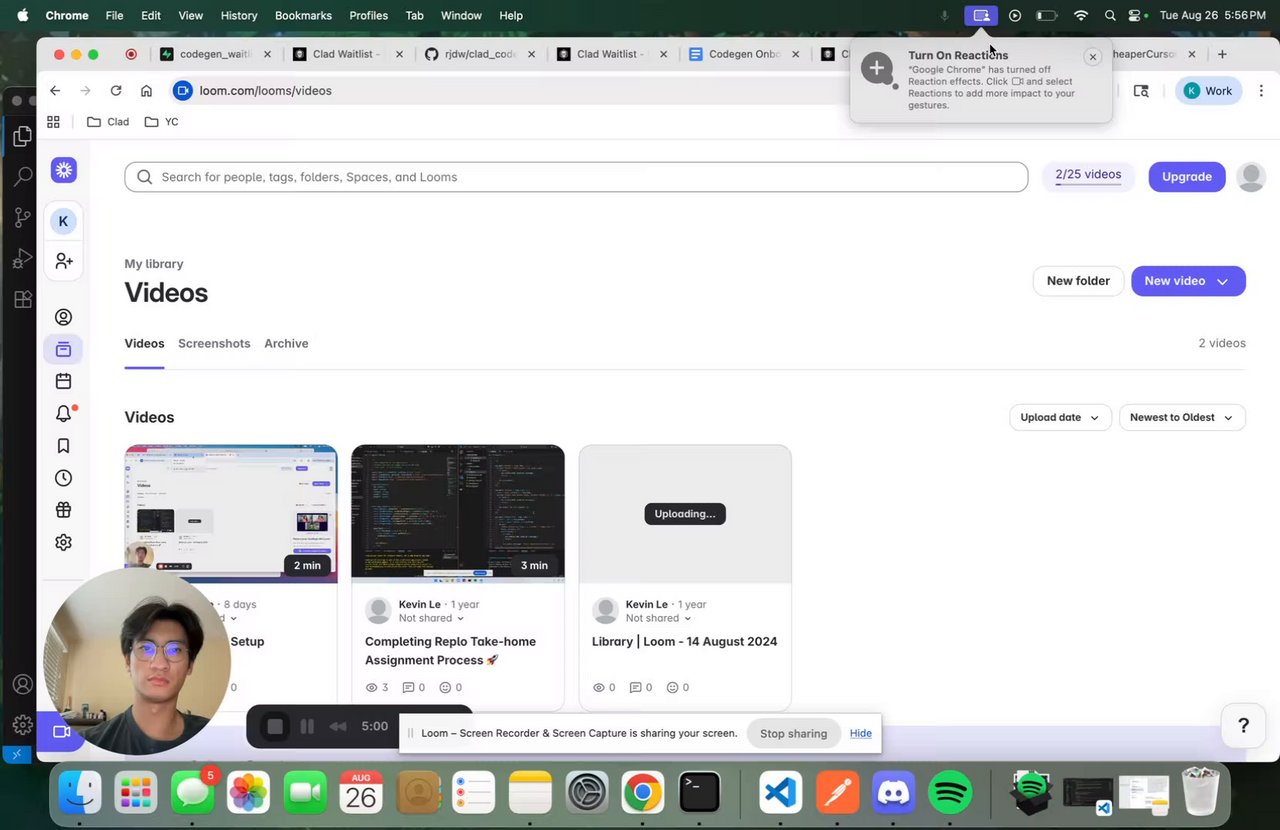The width and height of the screenshot is (1280, 830).
Task: Open the notifications bell
Action: [x=64, y=413]
